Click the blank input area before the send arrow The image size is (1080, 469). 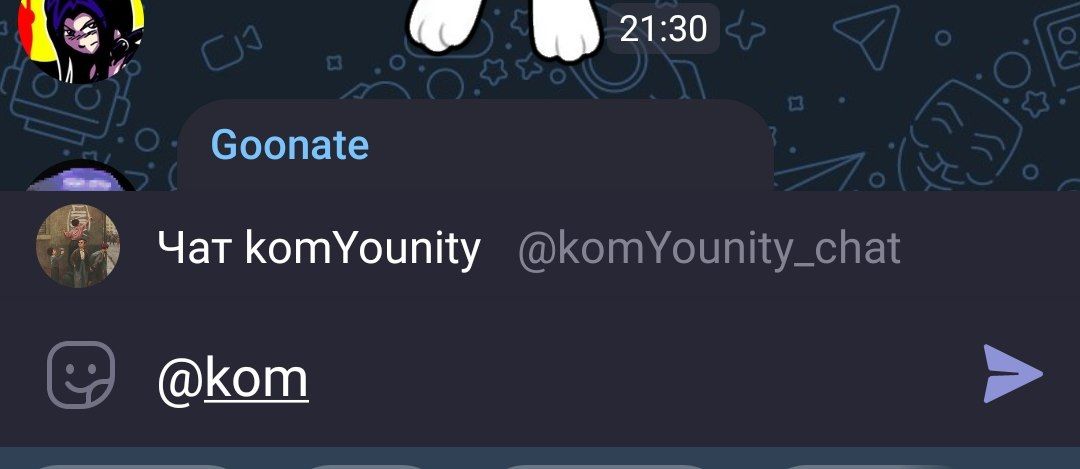(x=641, y=376)
